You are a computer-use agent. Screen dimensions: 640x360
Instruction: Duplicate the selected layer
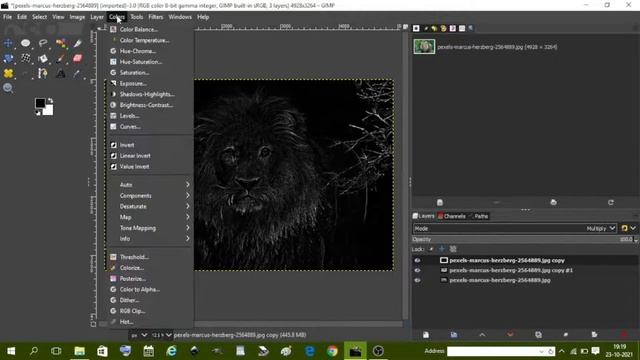pos(538,335)
